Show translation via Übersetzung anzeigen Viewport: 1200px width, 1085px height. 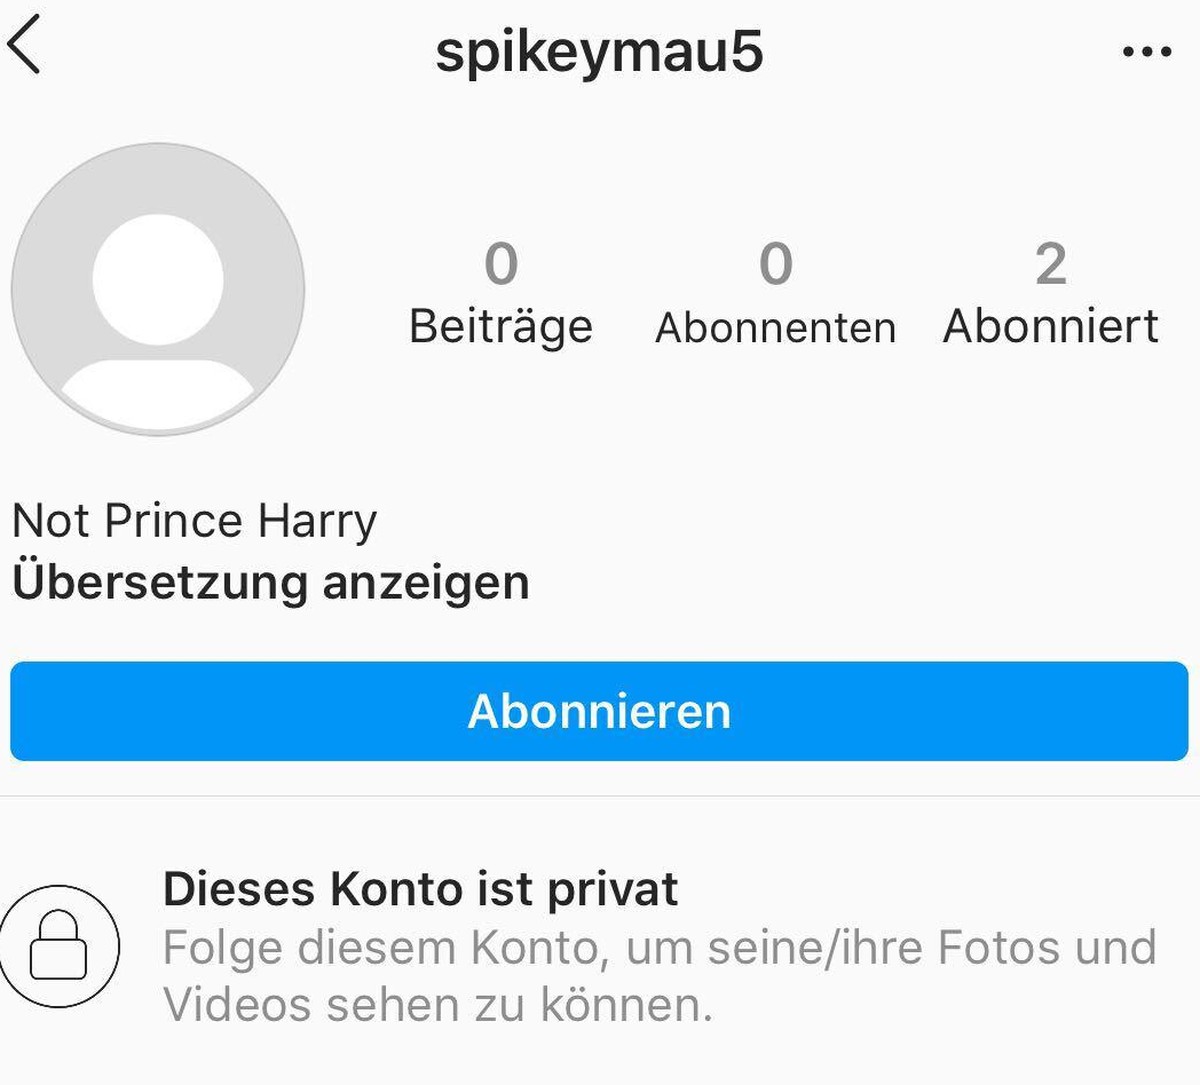pyautogui.click(x=270, y=583)
